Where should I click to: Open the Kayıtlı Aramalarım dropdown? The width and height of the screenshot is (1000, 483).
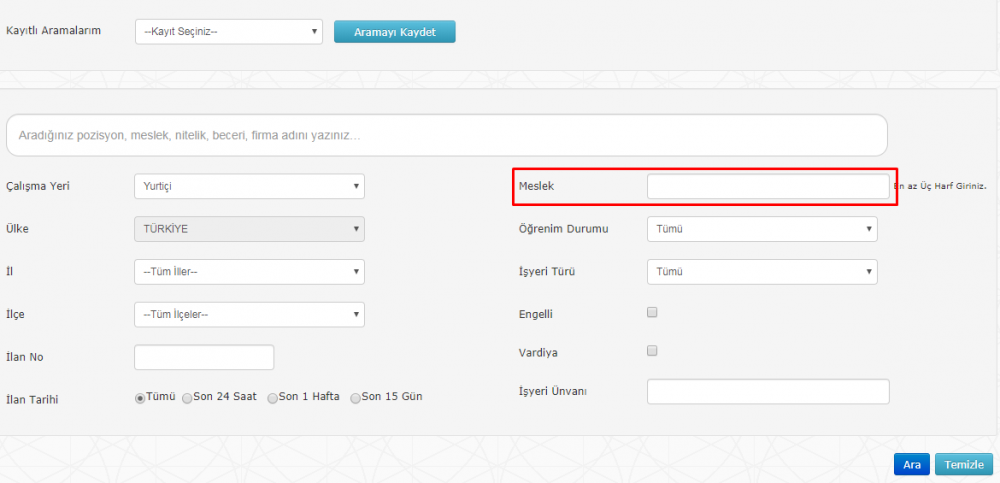click(229, 31)
